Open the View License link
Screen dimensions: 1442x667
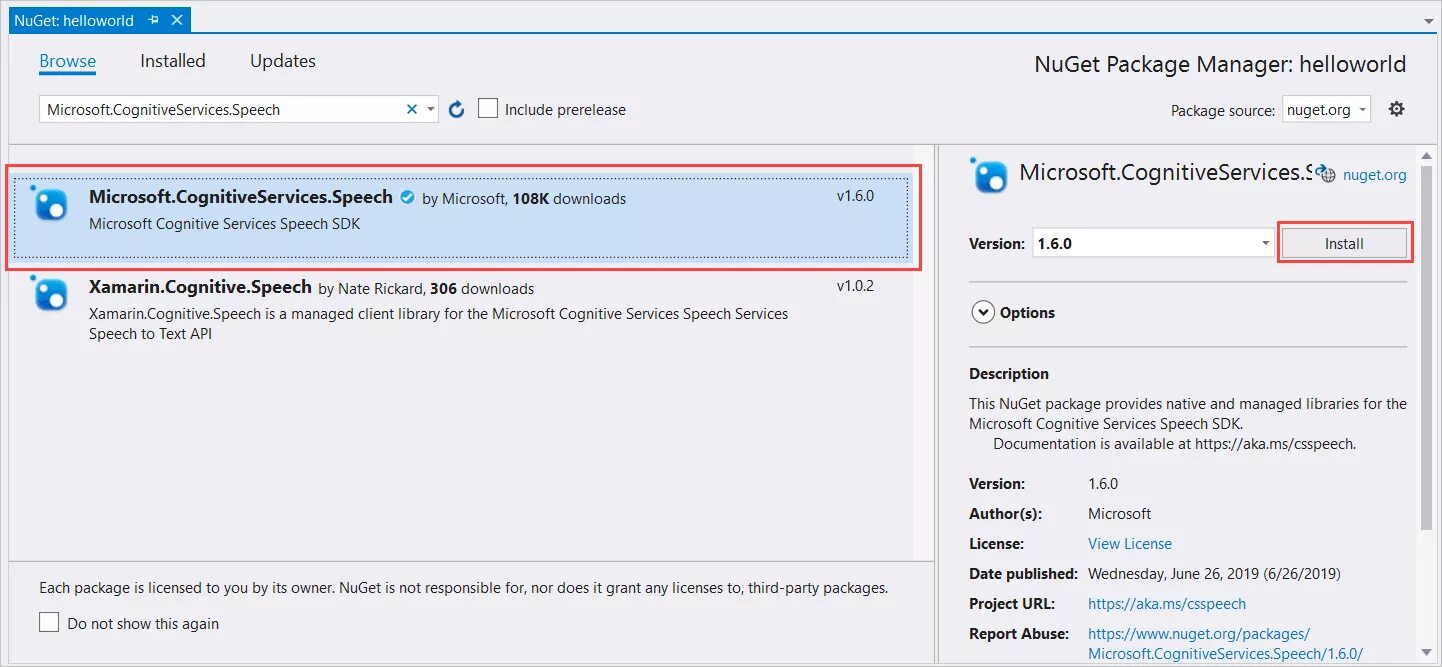[1129, 544]
